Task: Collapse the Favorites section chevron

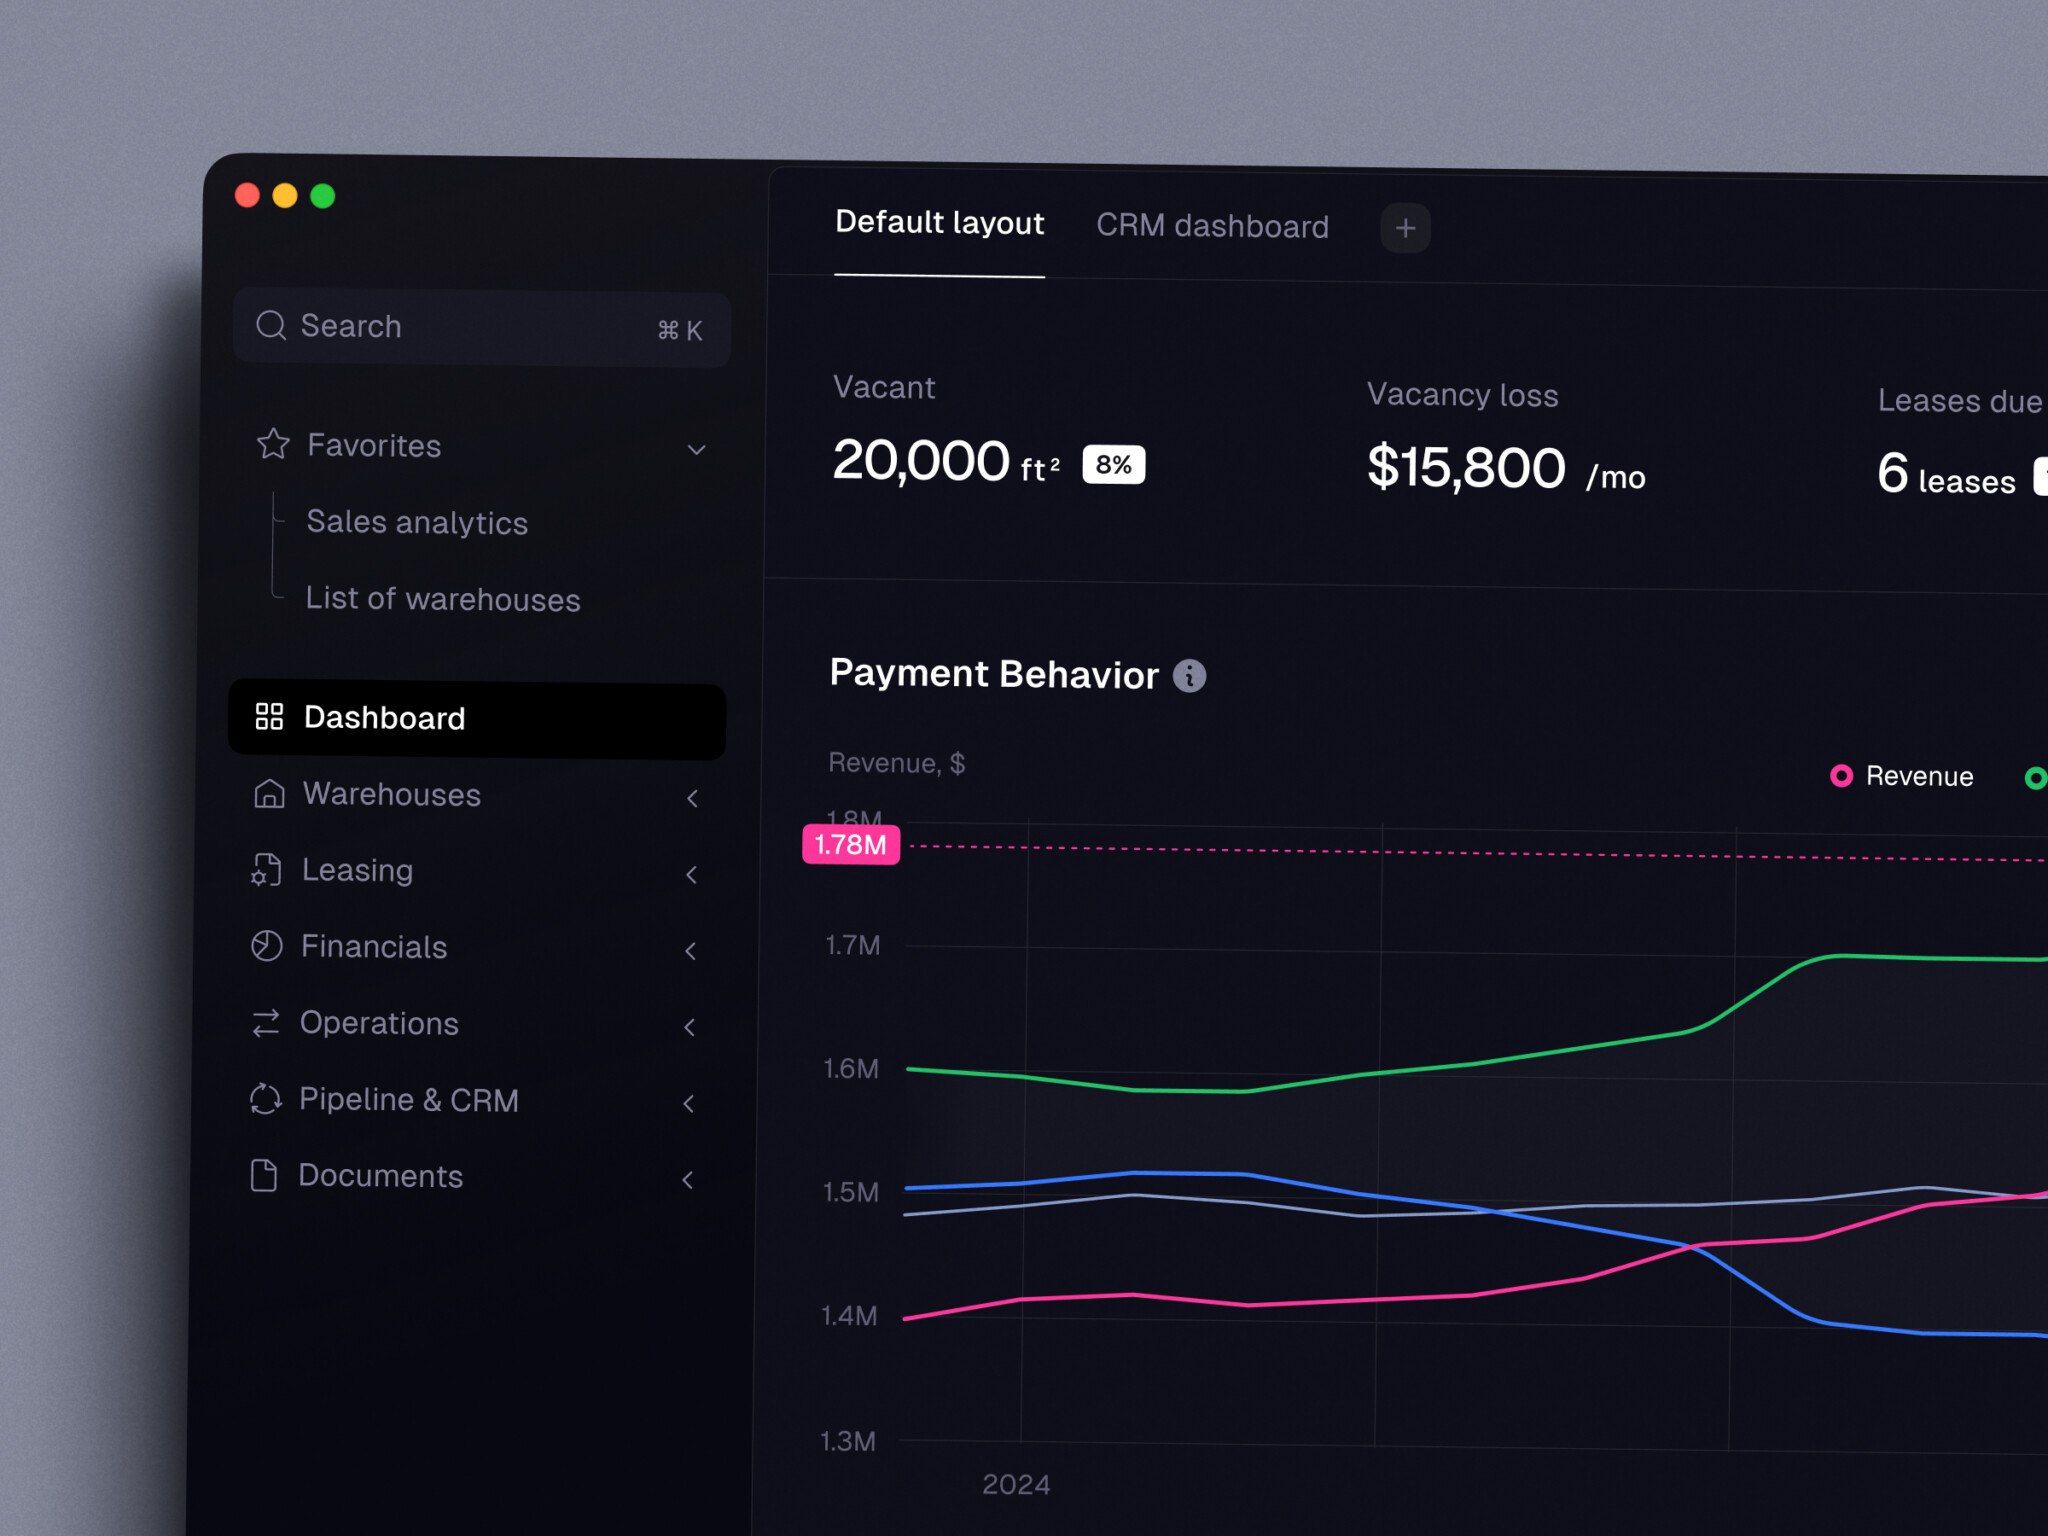Action: click(697, 450)
